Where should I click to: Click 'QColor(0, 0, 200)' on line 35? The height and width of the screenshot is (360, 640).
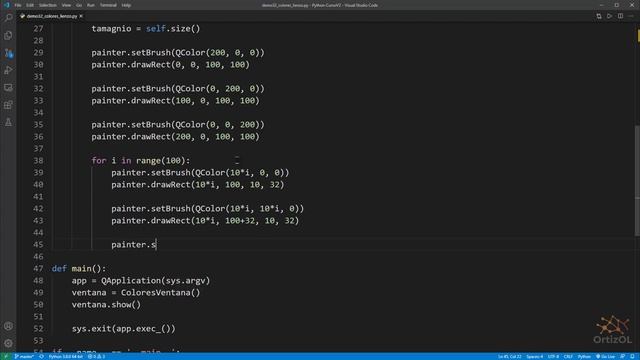(218, 124)
